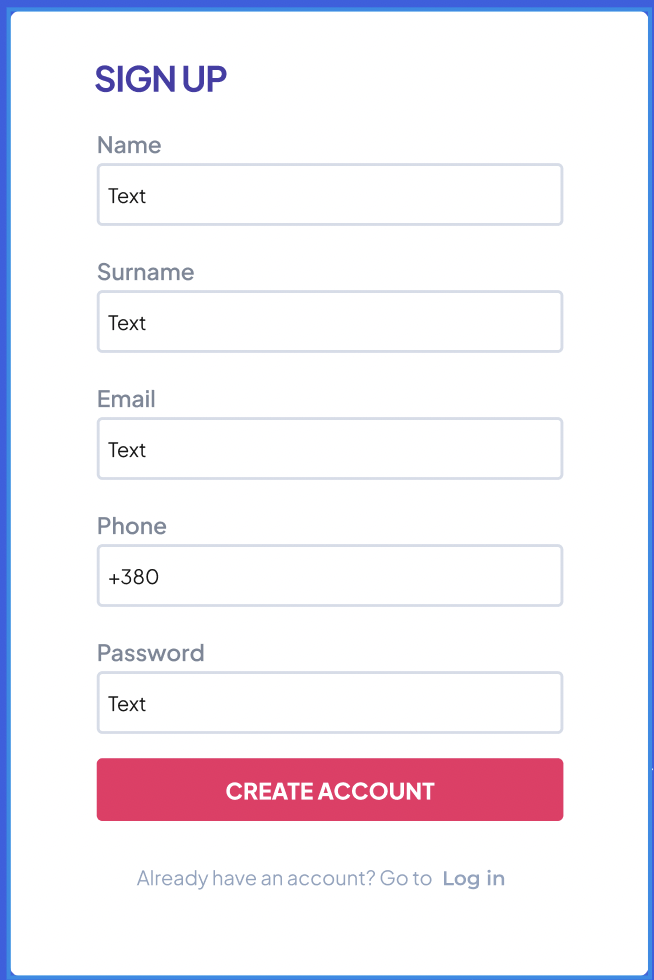
Task: Click the placeholder Text in Password field
Action: click(127, 704)
